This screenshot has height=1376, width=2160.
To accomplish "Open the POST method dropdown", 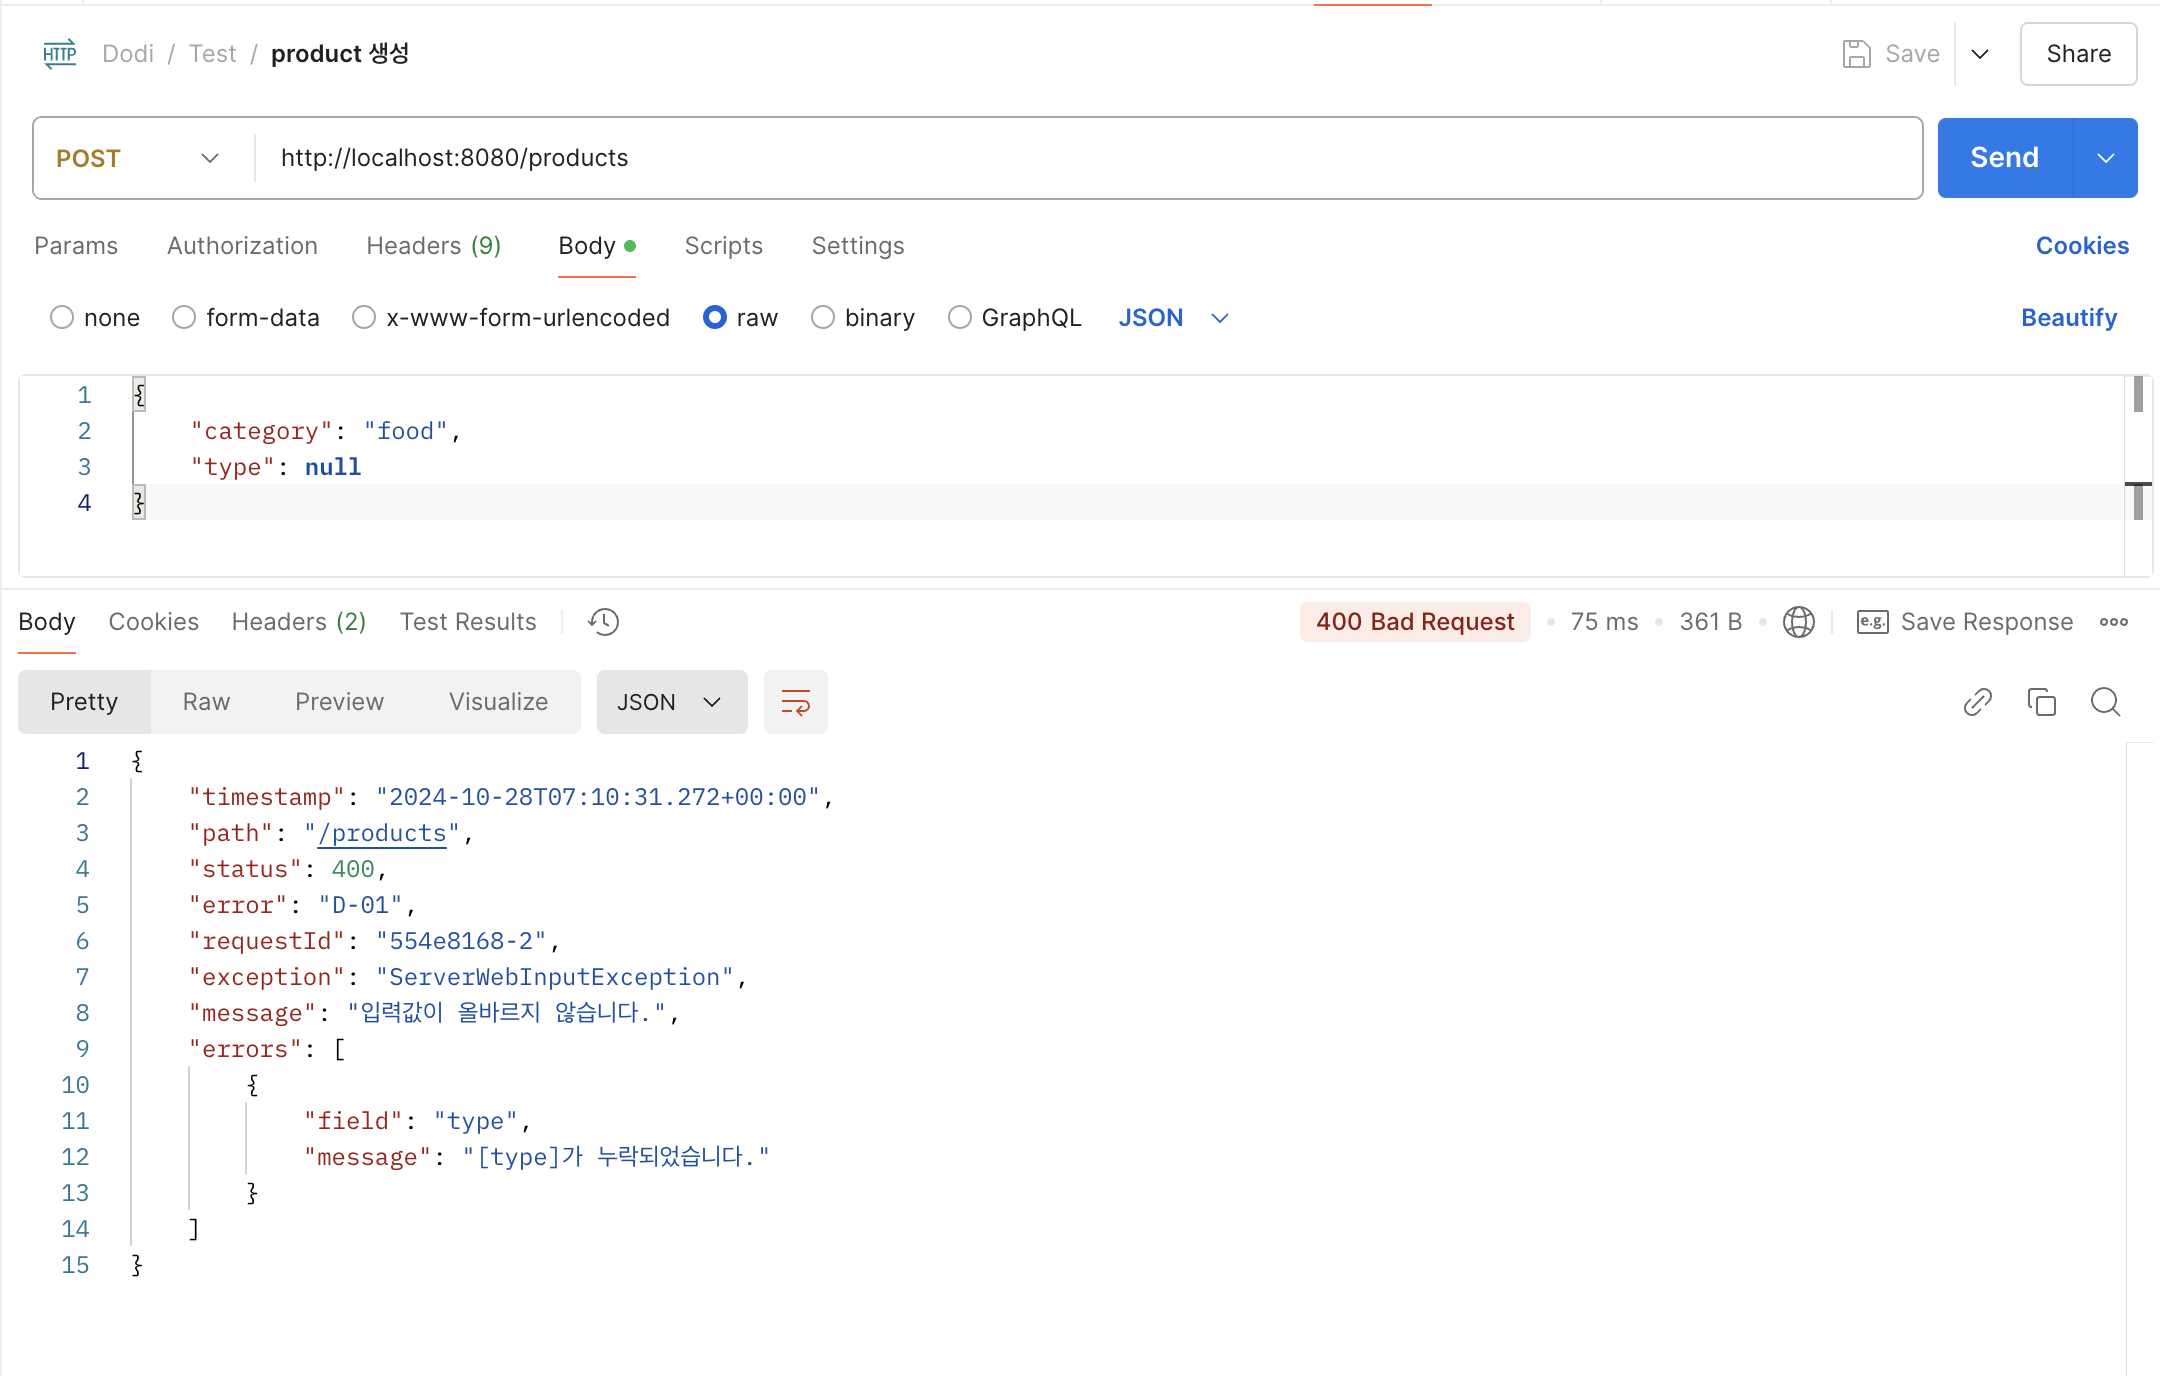I will pos(138,158).
